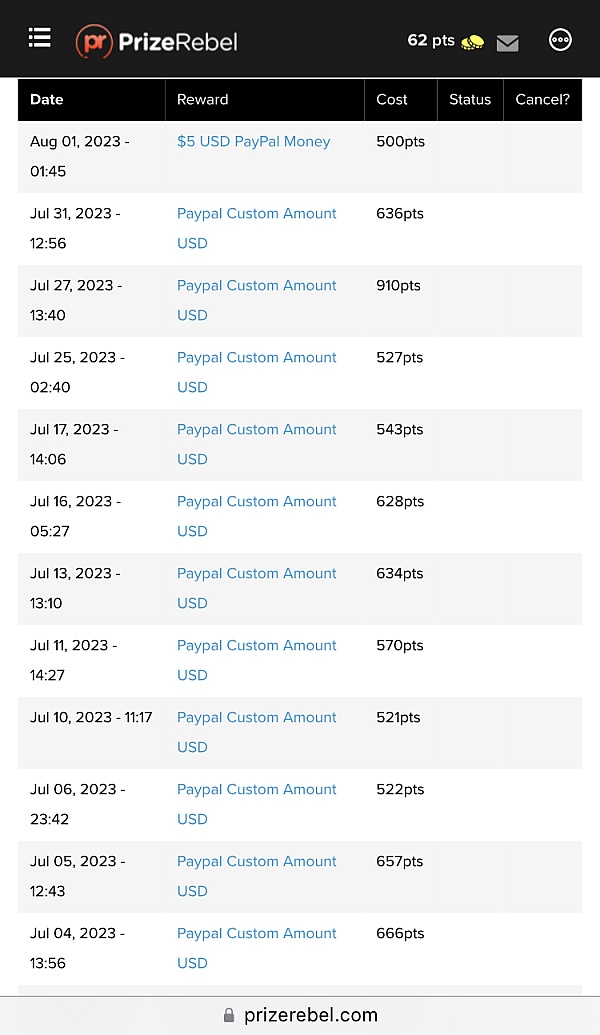Click the PrizeRebel logo
Image resolution: width=600 pixels, height=1035 pixels.
click(157, 41)
